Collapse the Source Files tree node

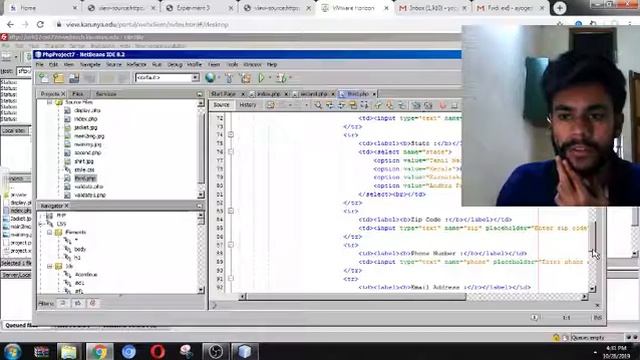click(49, 102)
